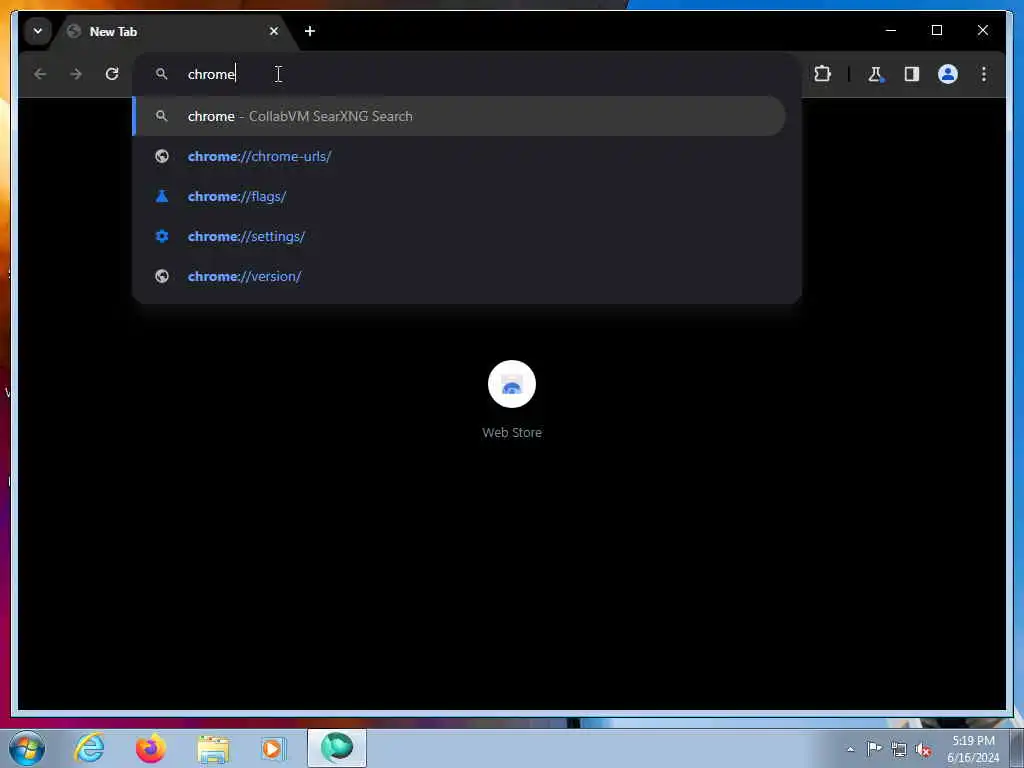Screen dimensions: 1024x768
Task: Select chrome CollabVM SearXNG Search suggestion
Action: 460,116
